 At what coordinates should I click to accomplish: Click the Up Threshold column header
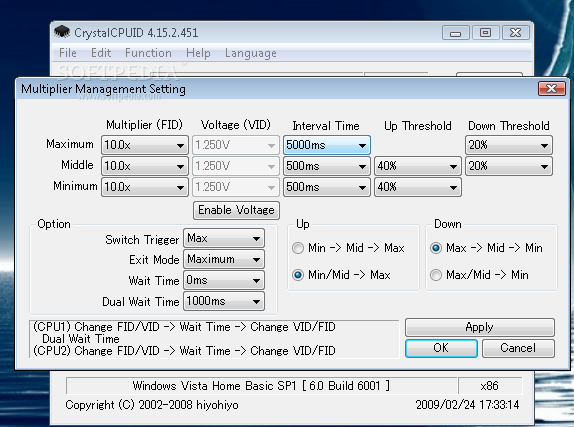pyautogui.click(x=418, y=126)
